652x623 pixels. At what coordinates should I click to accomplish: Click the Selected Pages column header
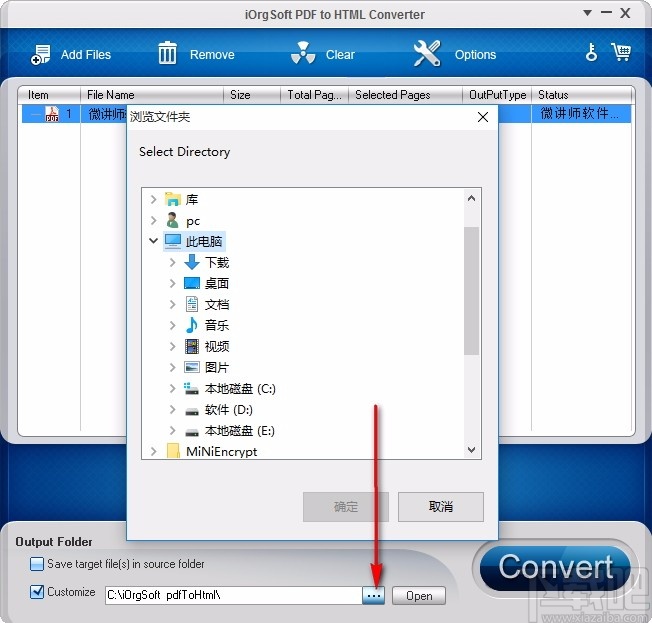(405, 95)
